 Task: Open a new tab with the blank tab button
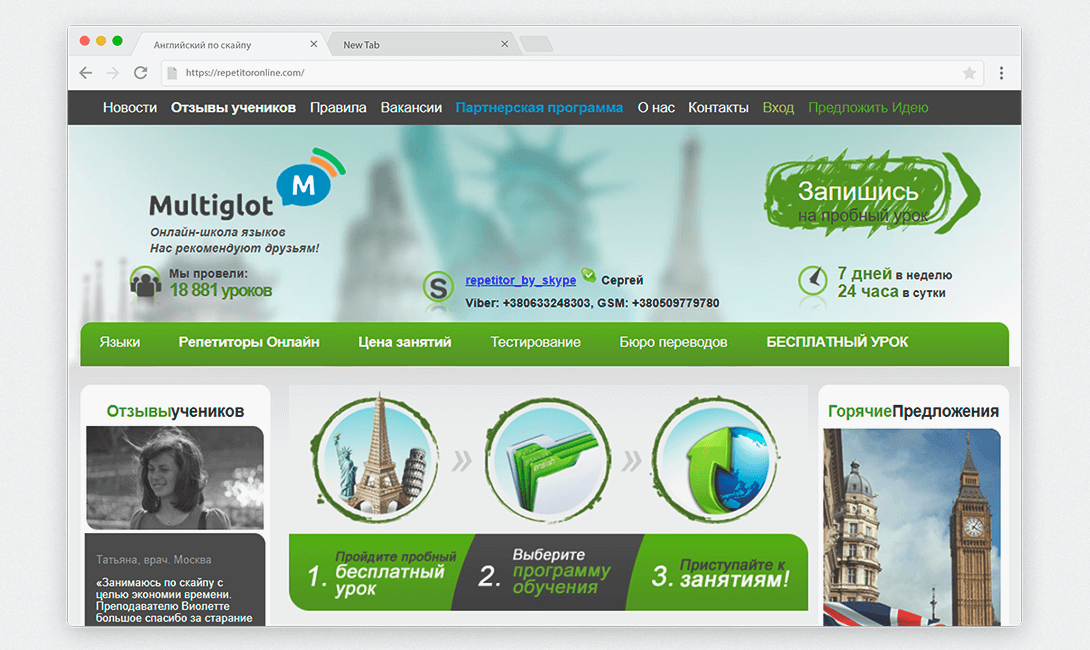pos(536,44)
